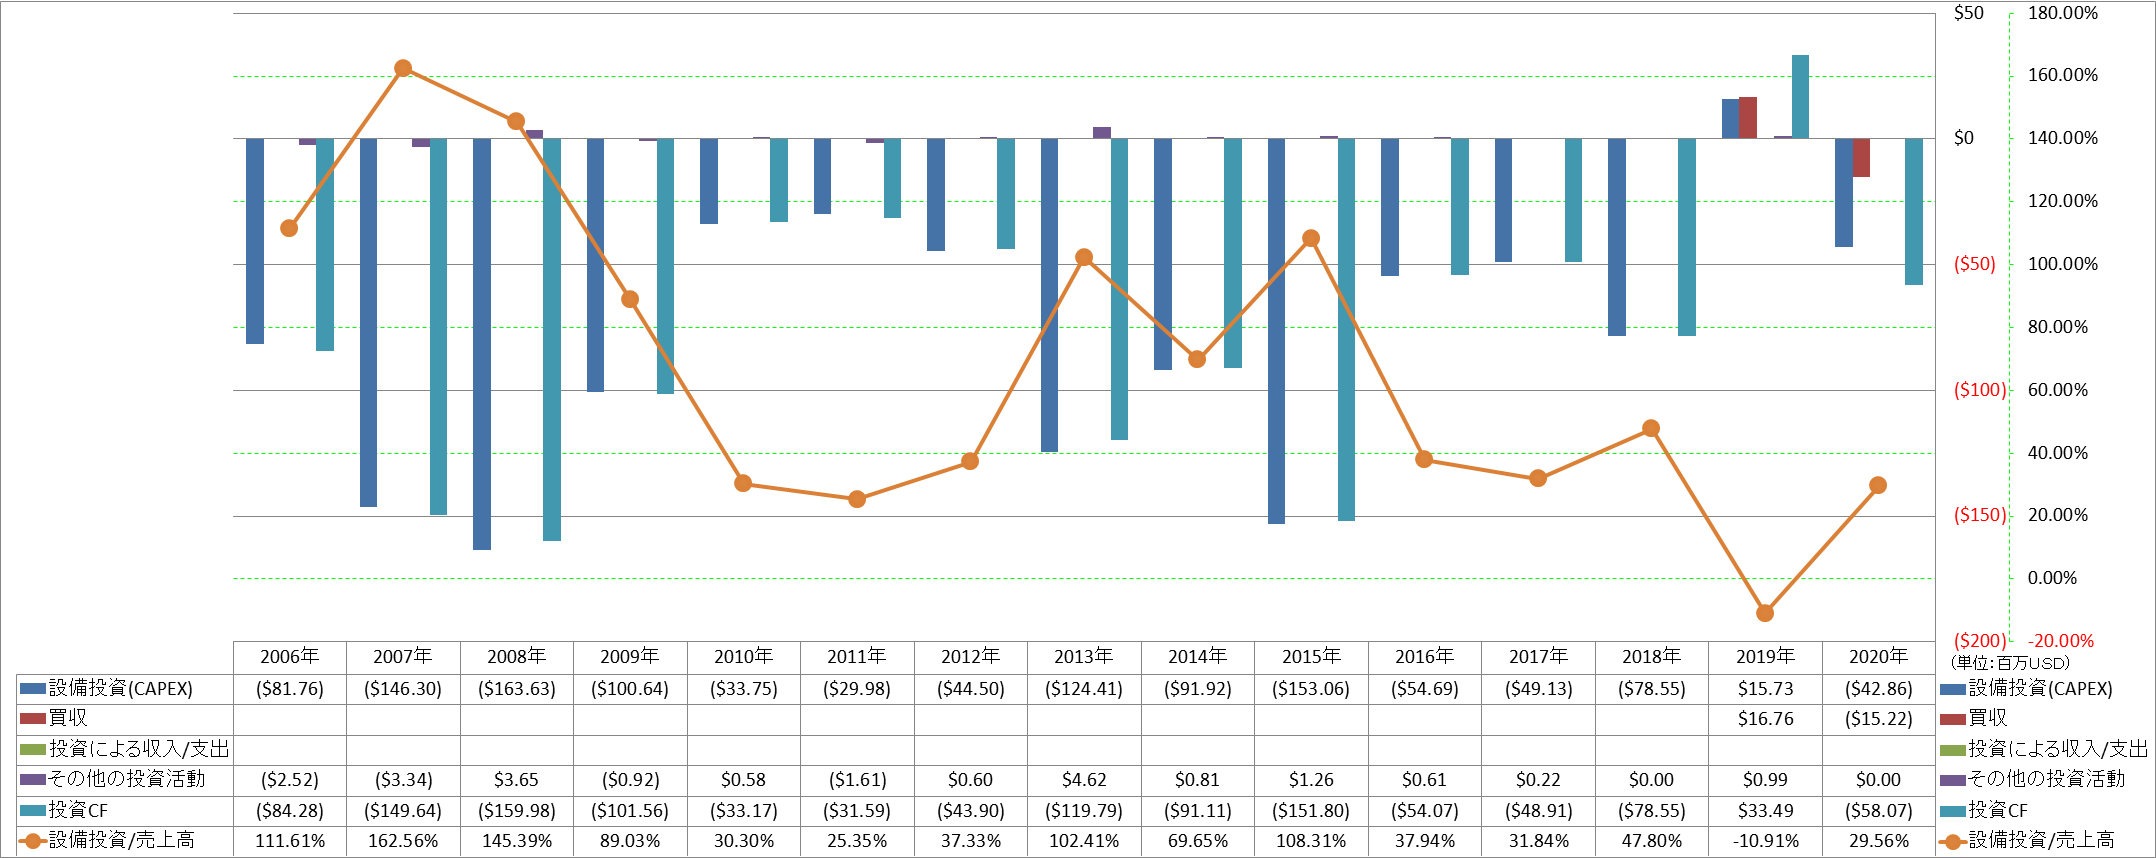
Task: Click the 2006年 column header
Action: coord(289,657)
